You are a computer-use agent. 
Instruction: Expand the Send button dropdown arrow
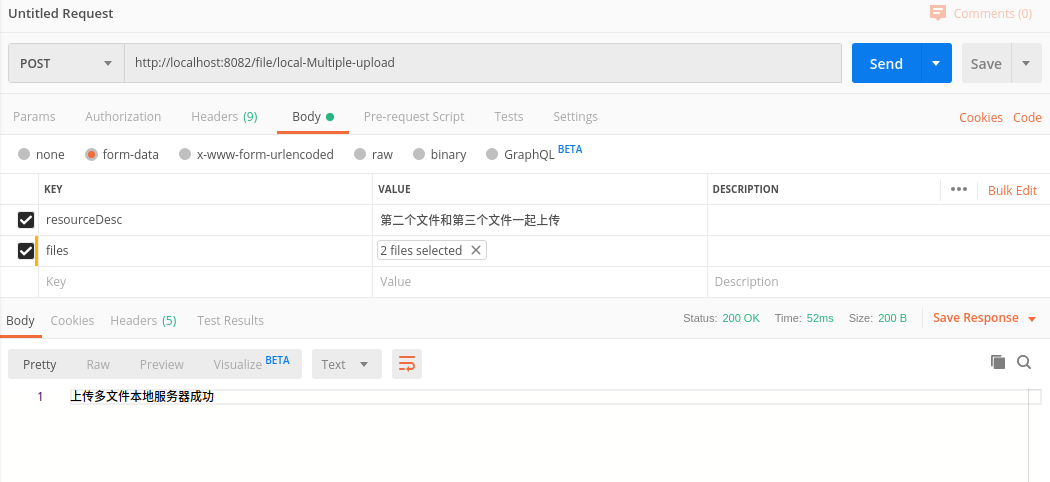coord(936,63)
